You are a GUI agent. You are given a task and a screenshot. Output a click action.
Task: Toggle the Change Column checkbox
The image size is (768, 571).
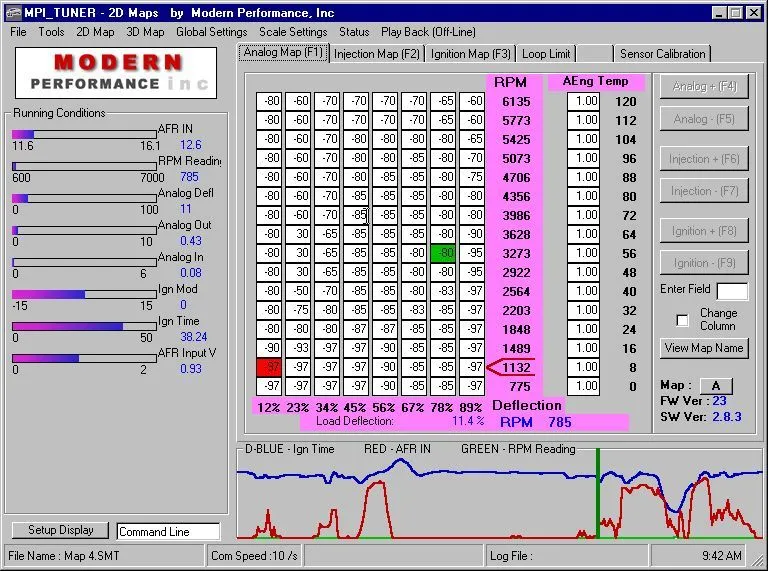tap(683, 320)
